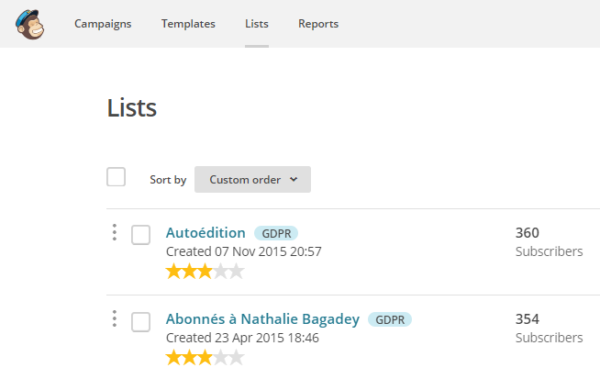Click the 354 Subscribers count
Image resolution: width=600 pixels, height=379 pixels.
pos(549,328)
